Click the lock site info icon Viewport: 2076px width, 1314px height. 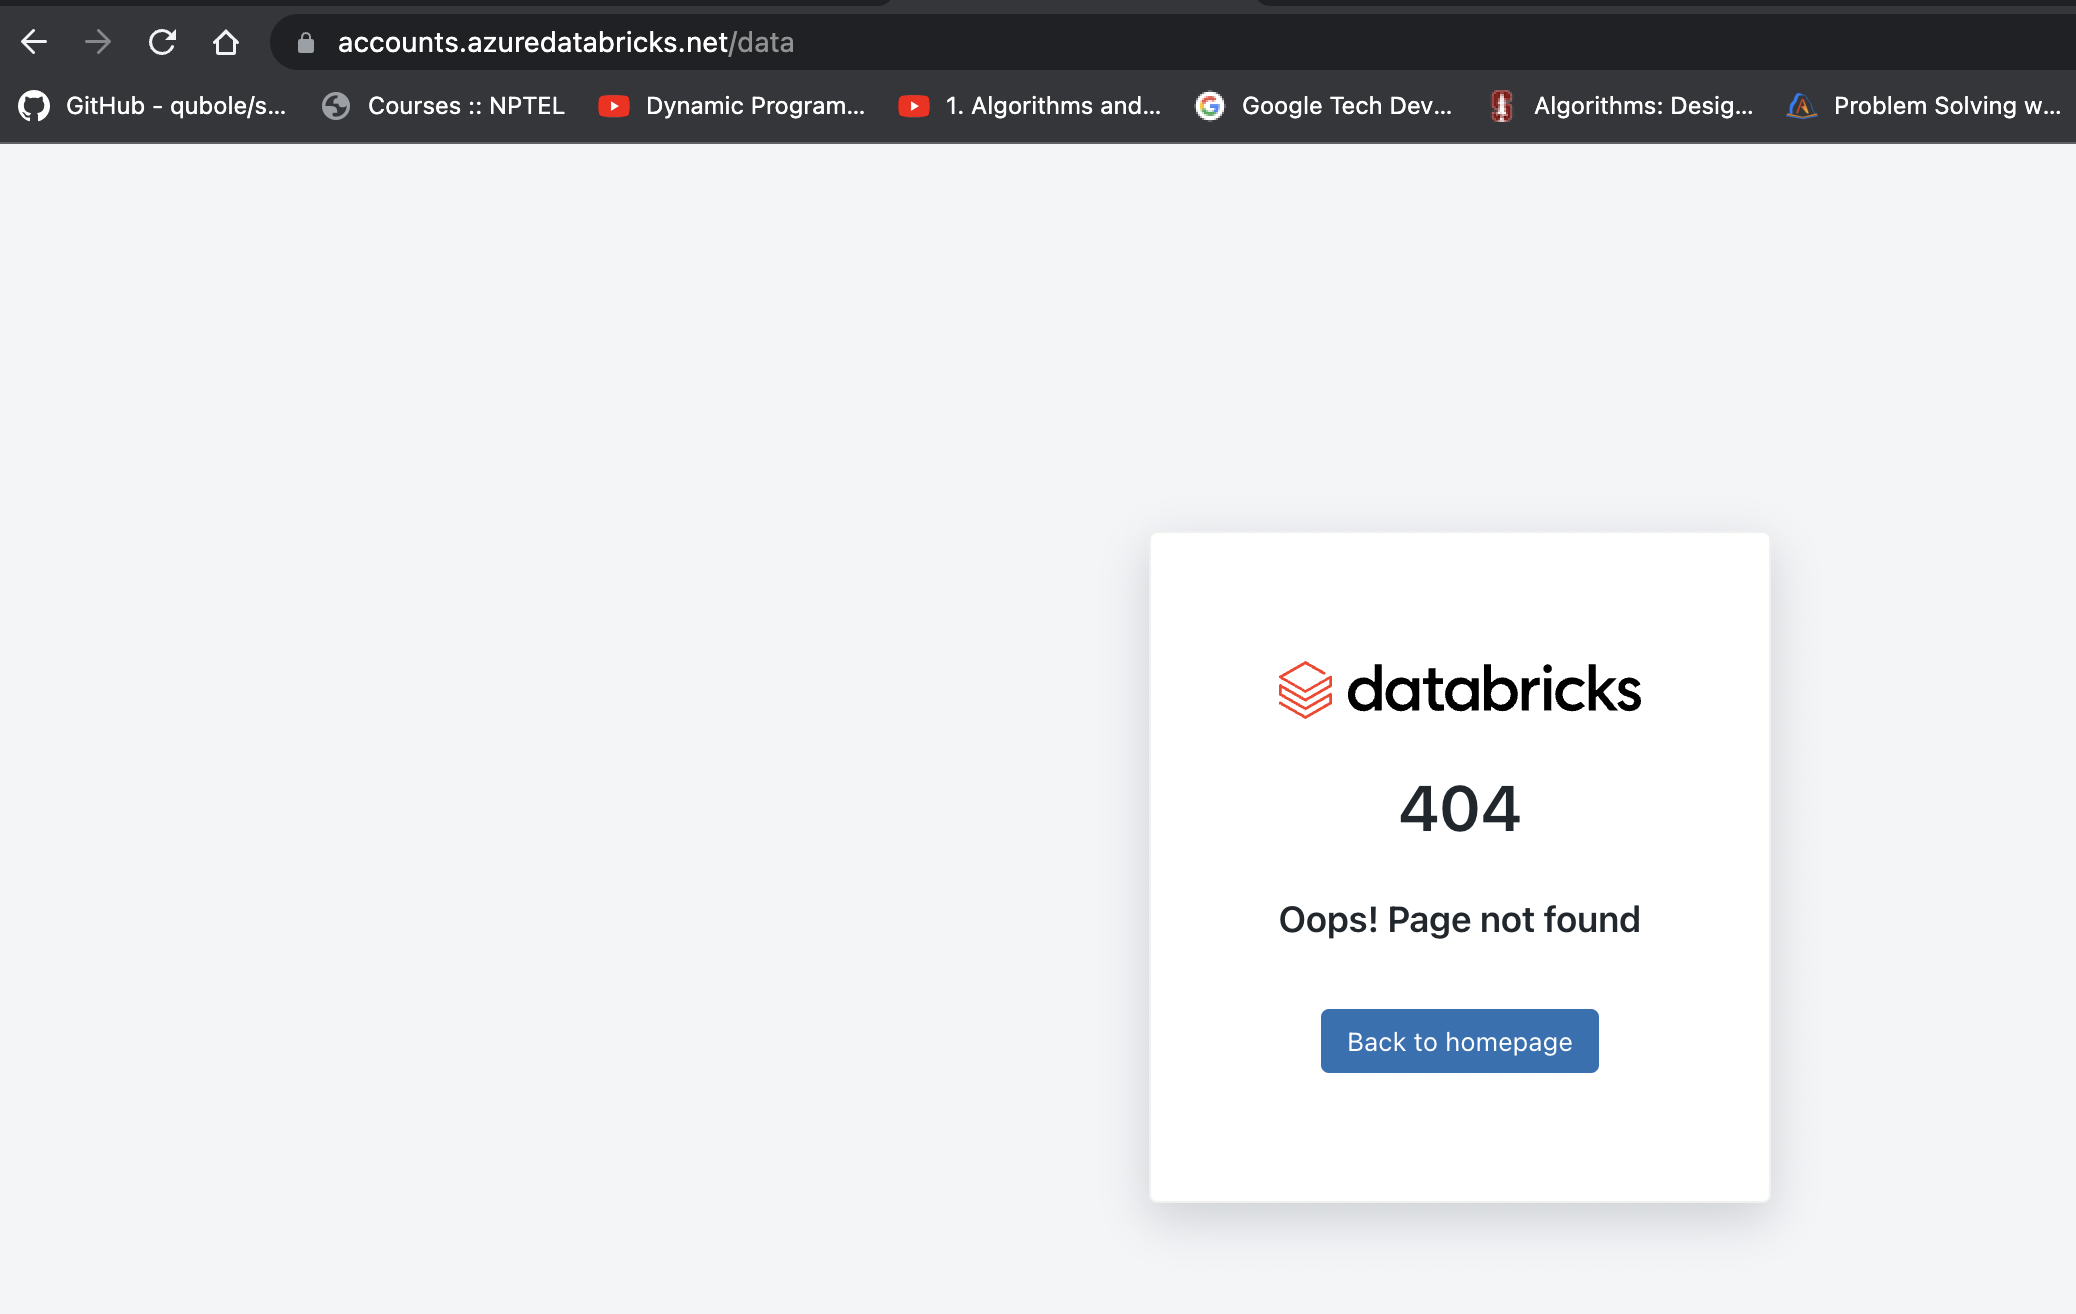click(x=306, y=42)
